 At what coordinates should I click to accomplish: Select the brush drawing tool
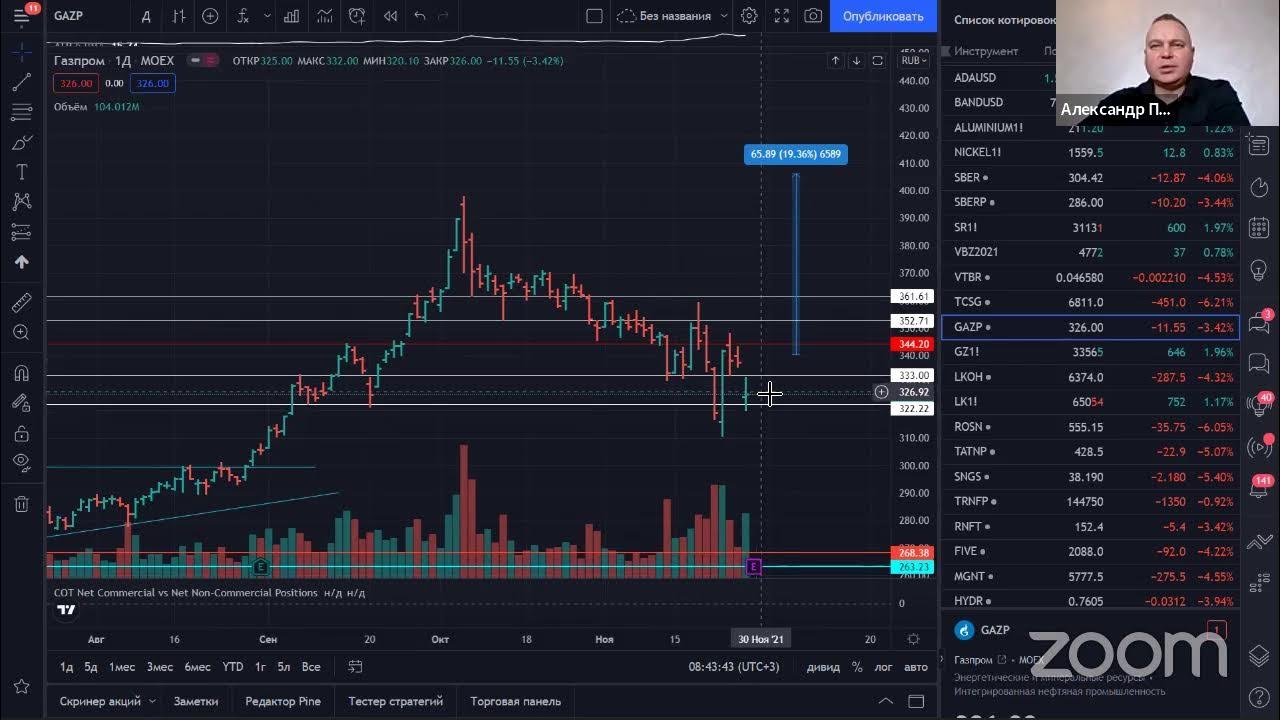click(x=21, y=143)
